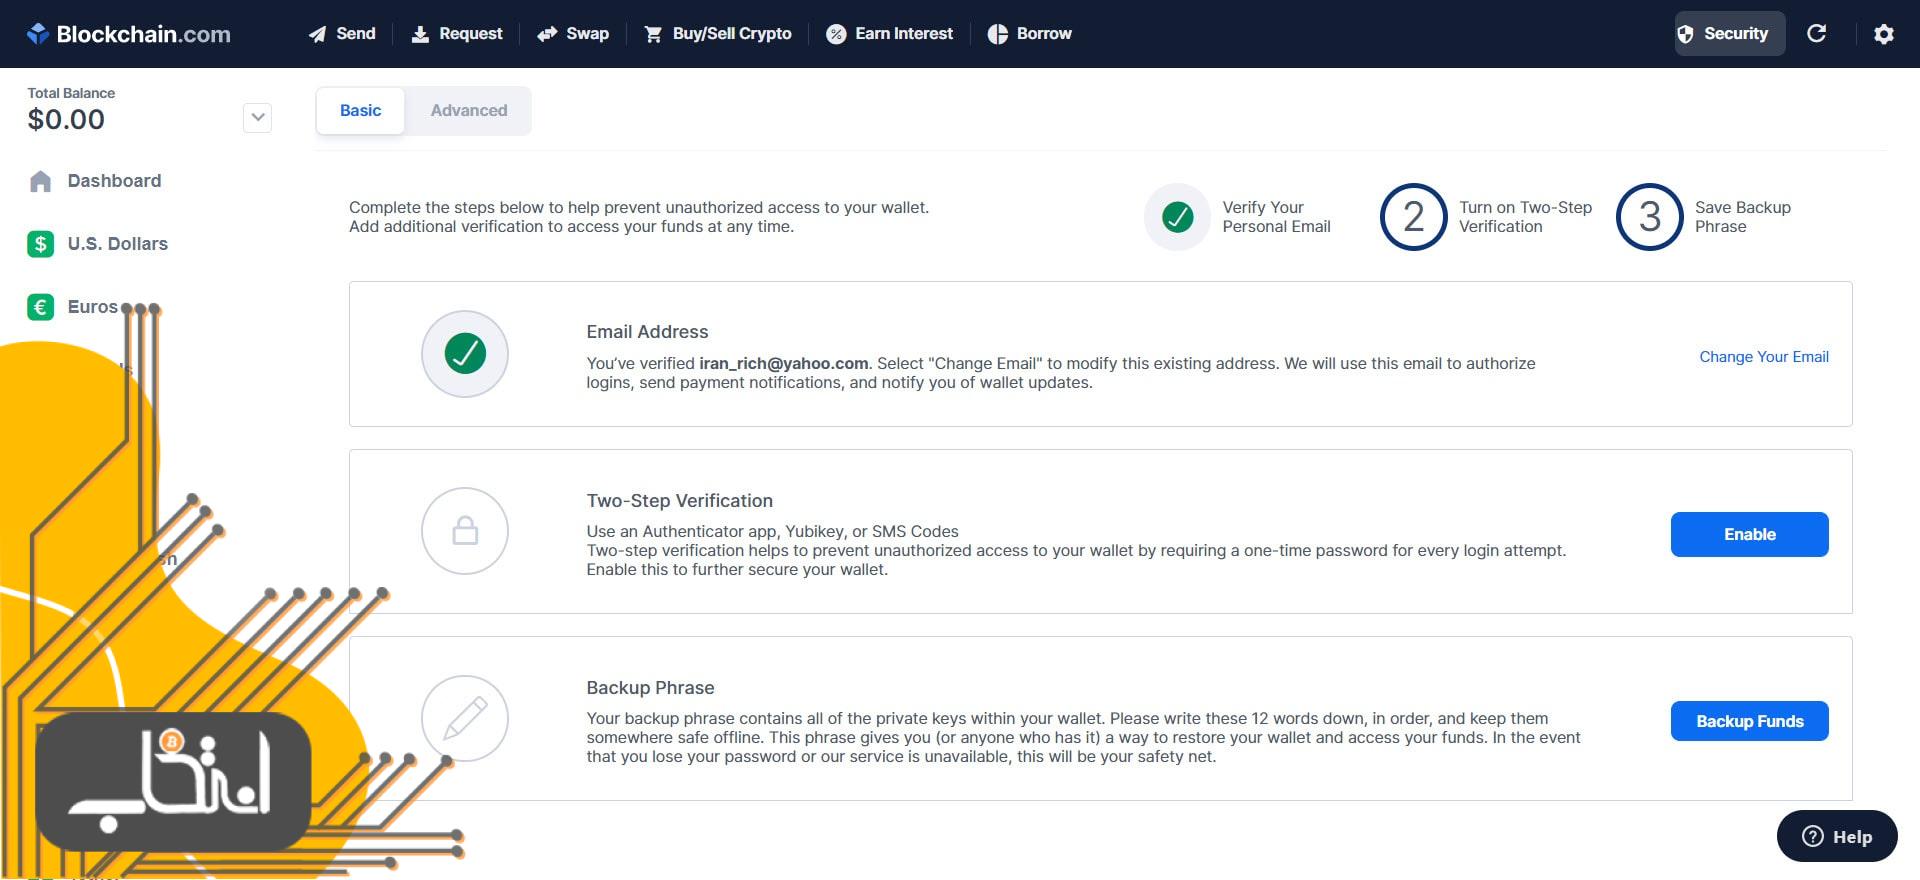The image size is (1920, 880).
Task: Click step 2 circle for Two-Step Verification
Action: [x=1414, y=217]
